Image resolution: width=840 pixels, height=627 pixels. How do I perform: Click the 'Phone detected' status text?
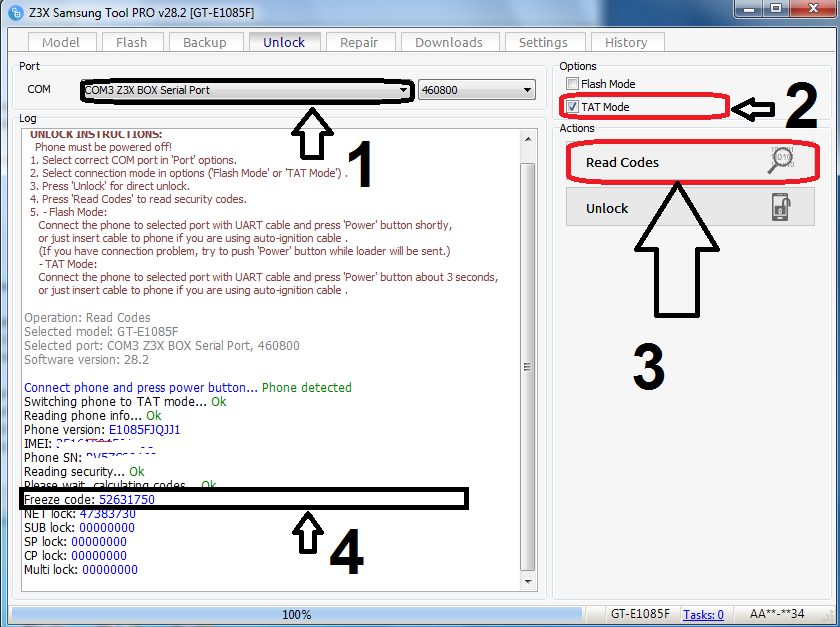pos(307,387)
